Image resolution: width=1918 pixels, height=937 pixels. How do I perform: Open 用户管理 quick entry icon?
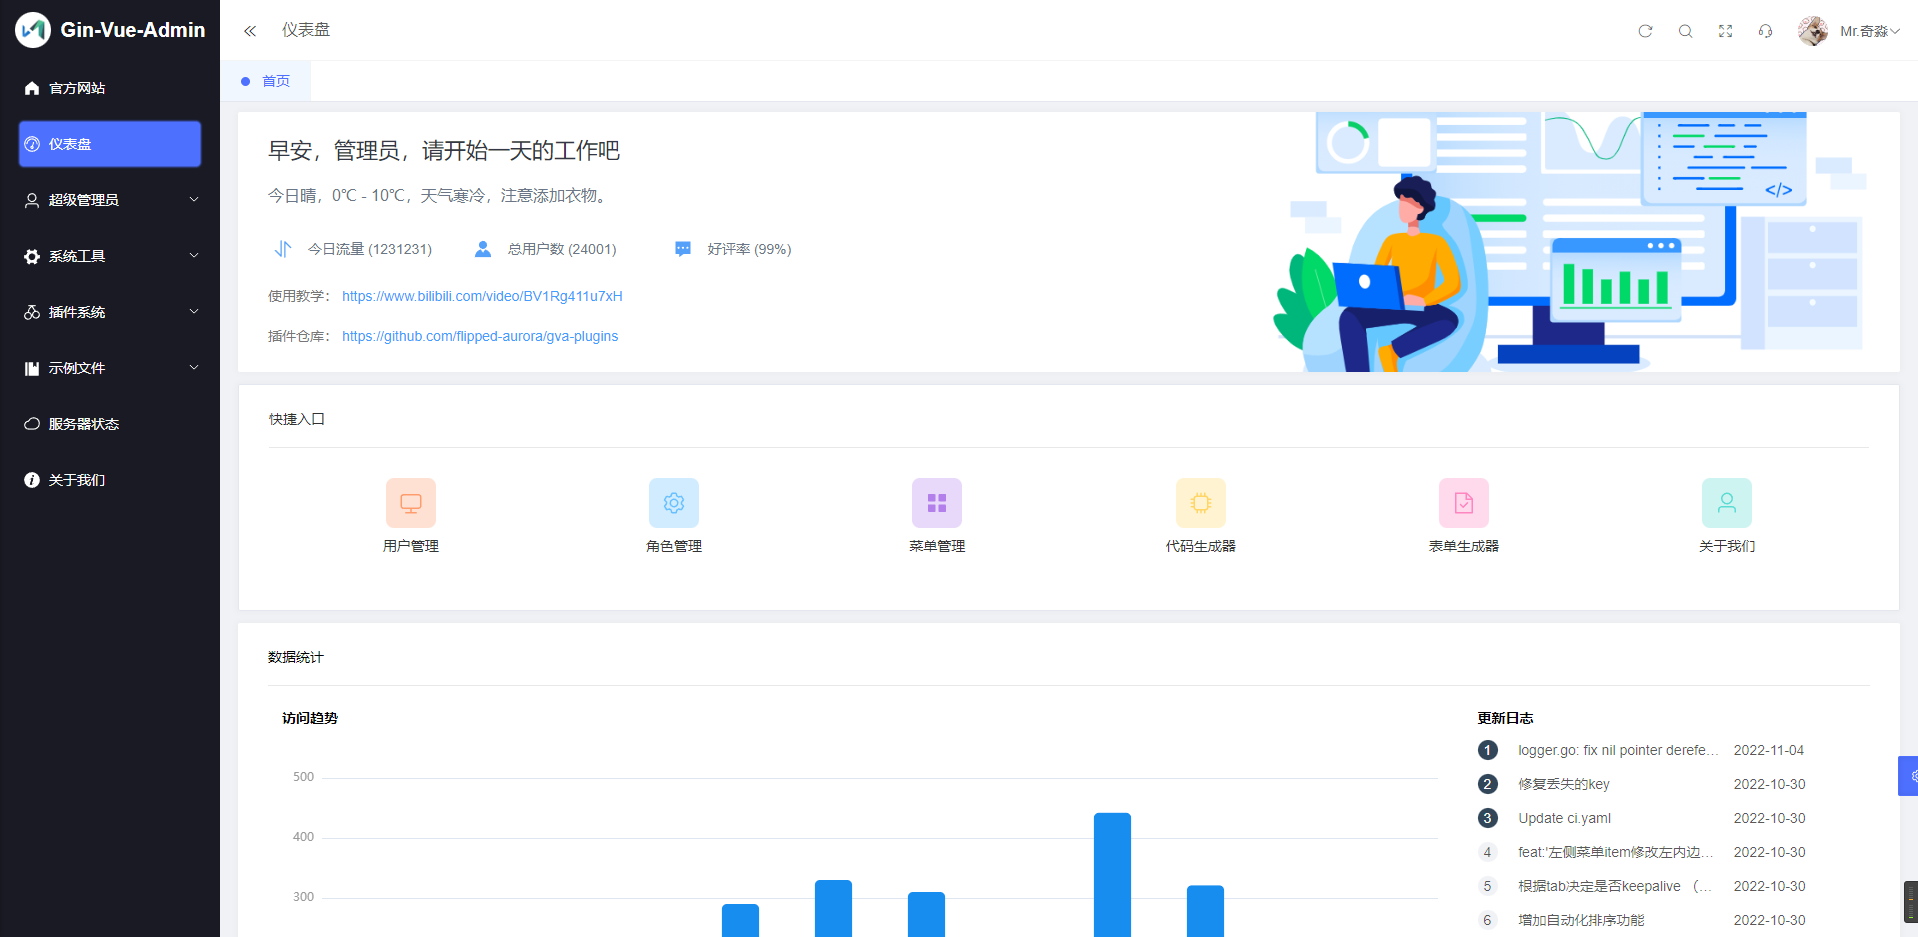[x=410, y=503]
